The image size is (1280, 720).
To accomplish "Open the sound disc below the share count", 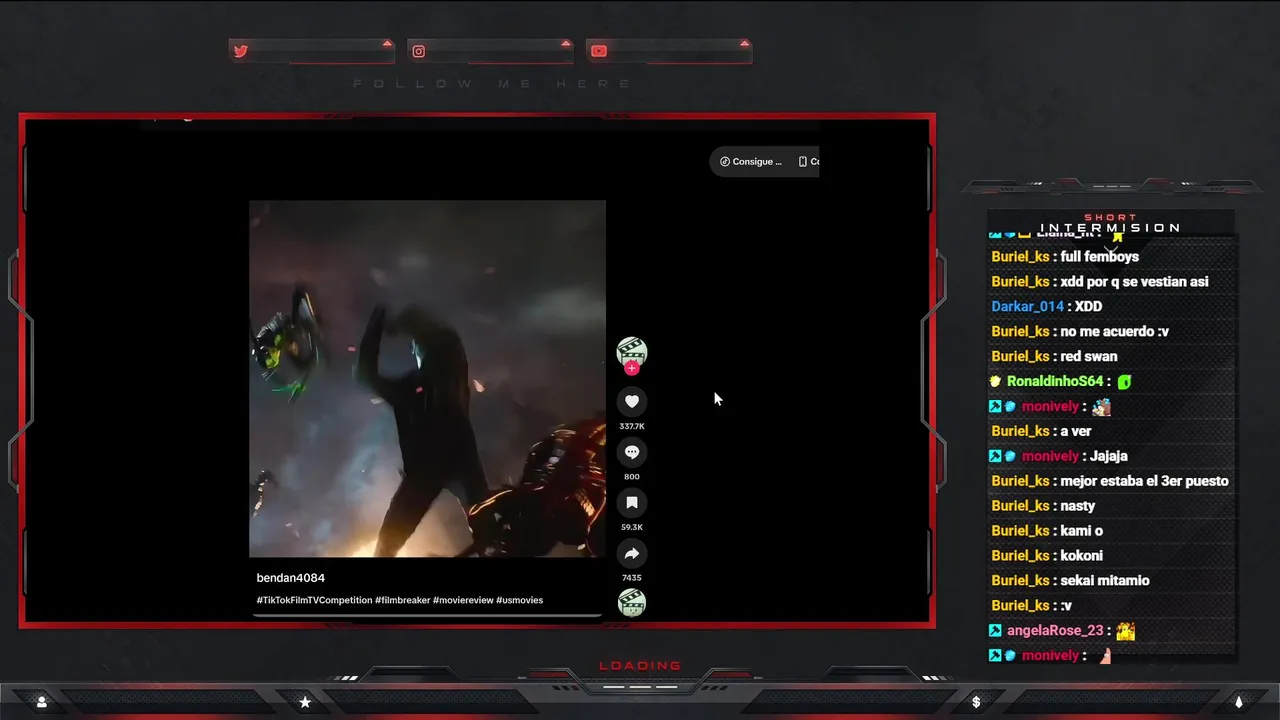I will click(x=632, y=601).
